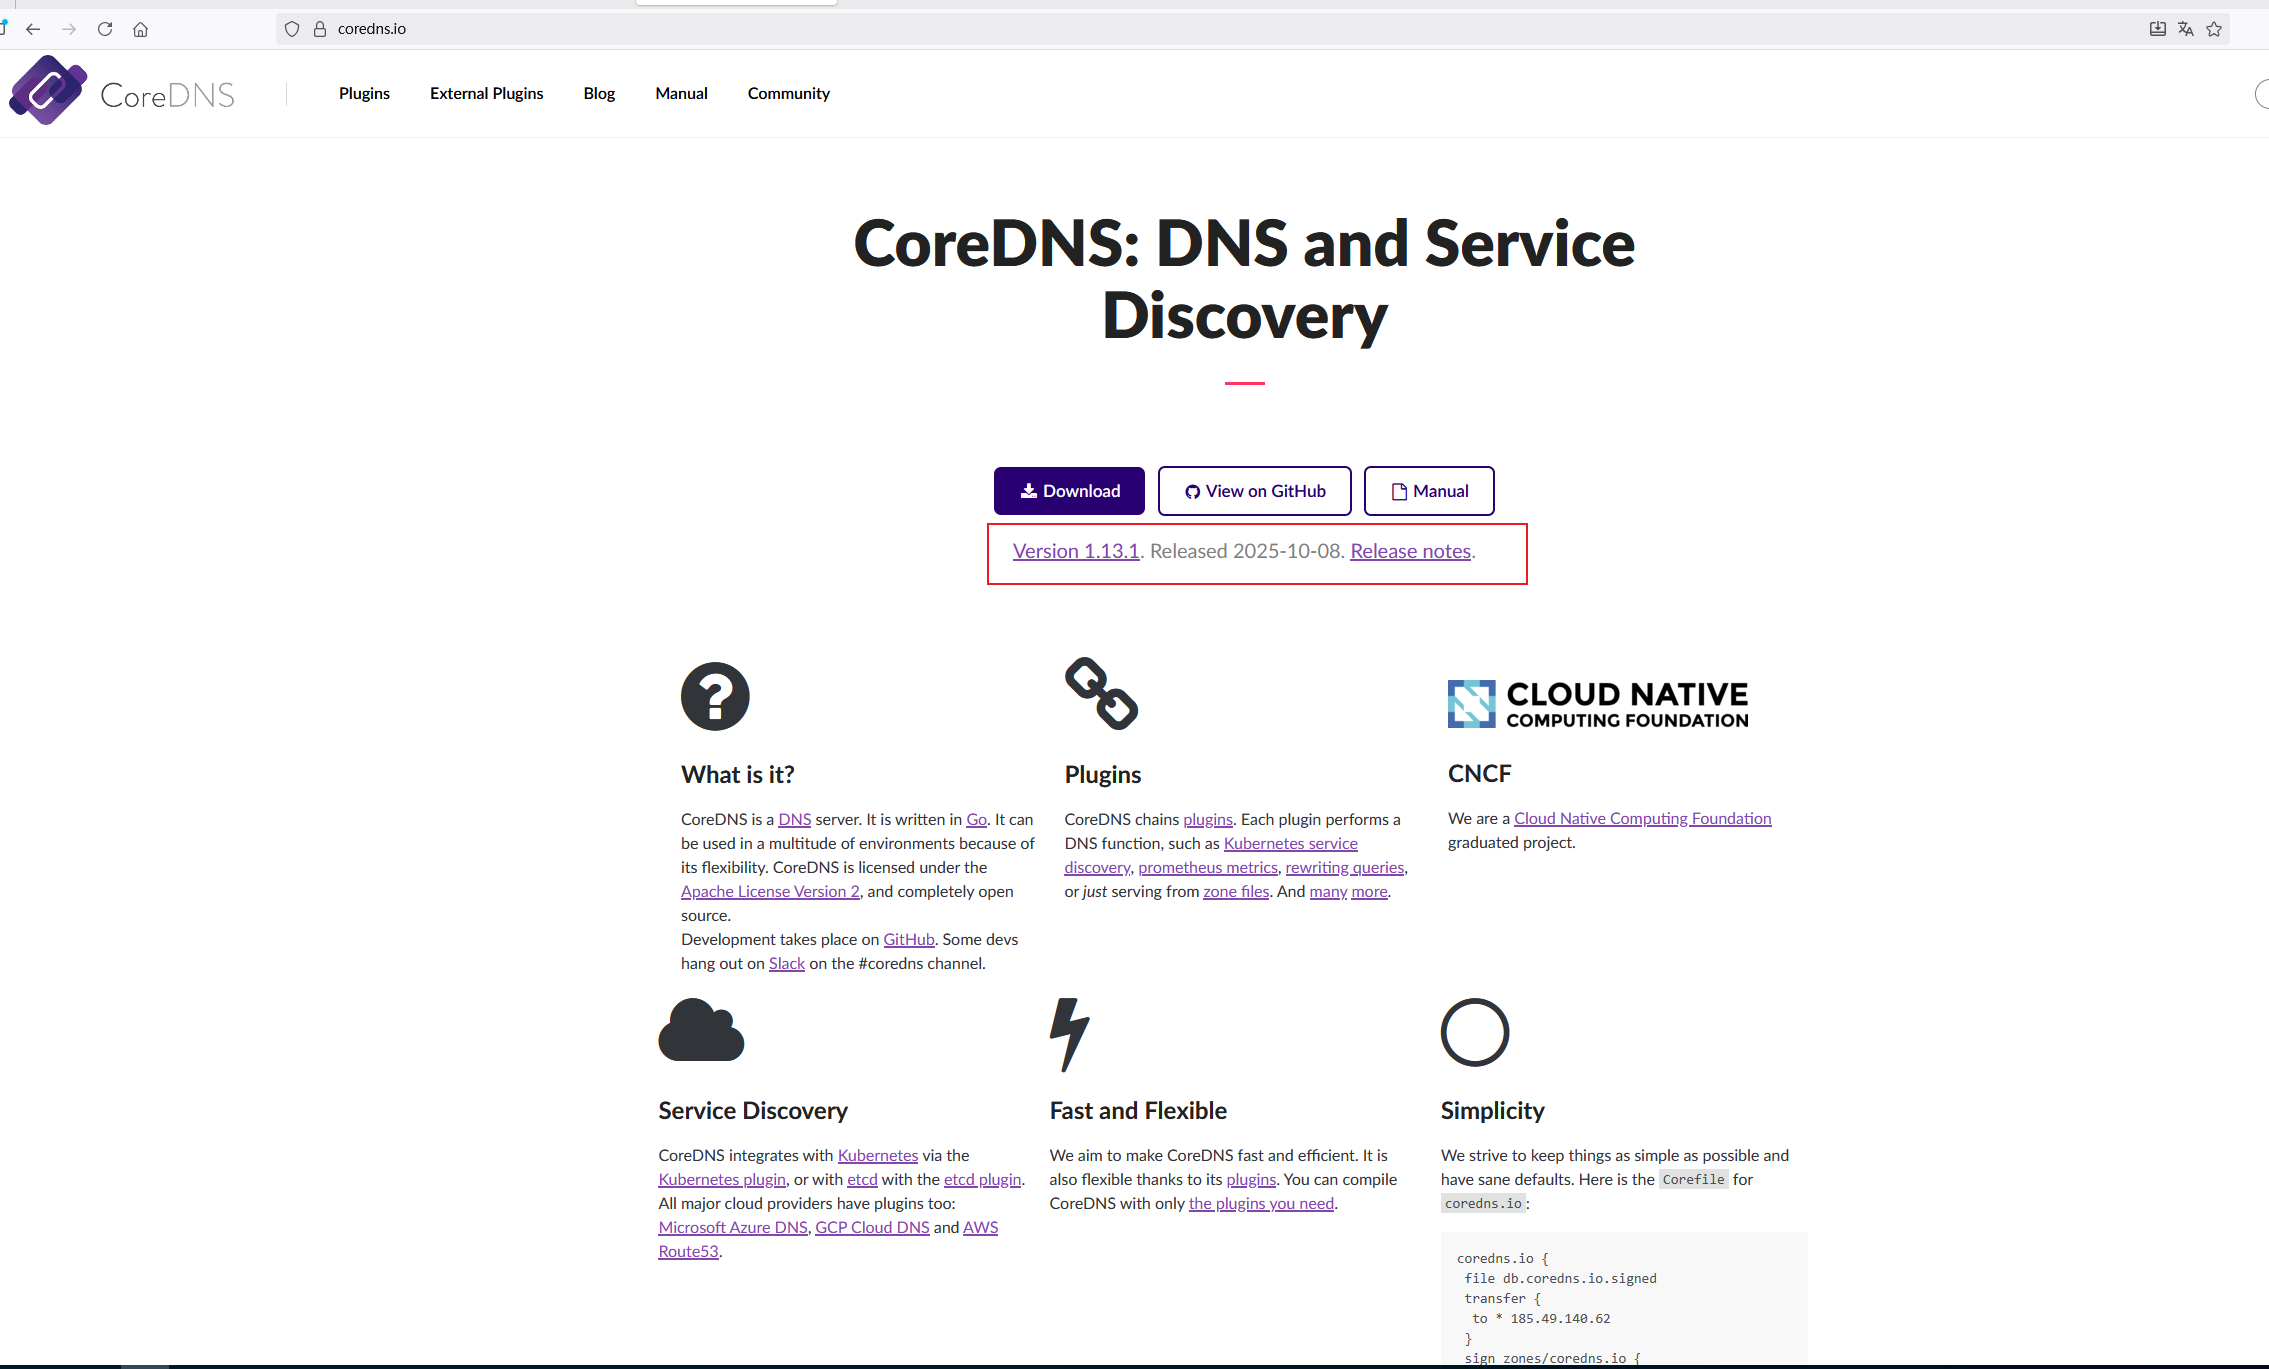Screen dimensions: 2269x1369
Task: Reload the page with refresh icon
Action: [x=105, y=29]
